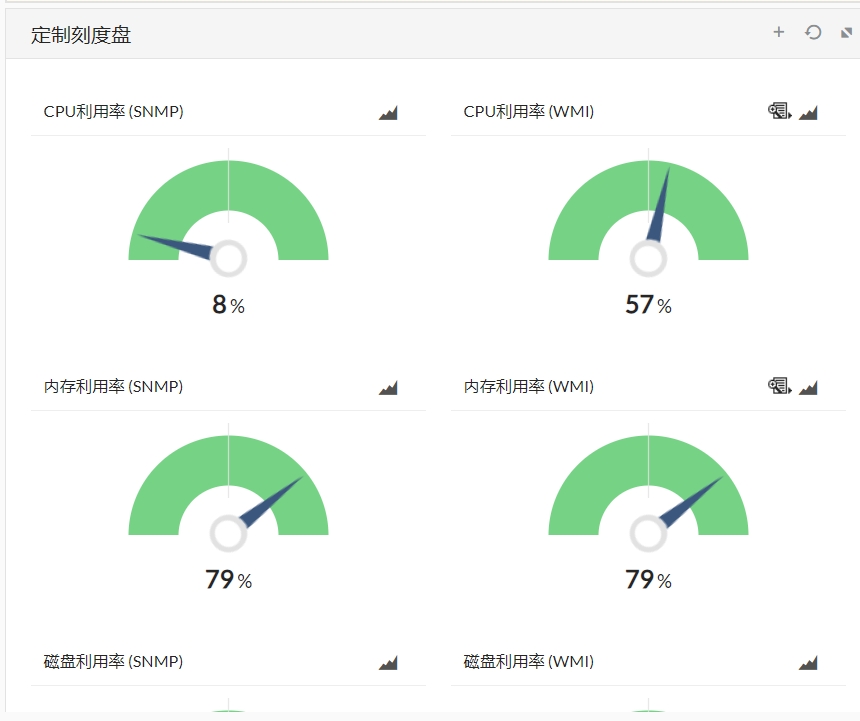Add a new widget with the plus icon
The image size is (860, 721).
point(778,32)
